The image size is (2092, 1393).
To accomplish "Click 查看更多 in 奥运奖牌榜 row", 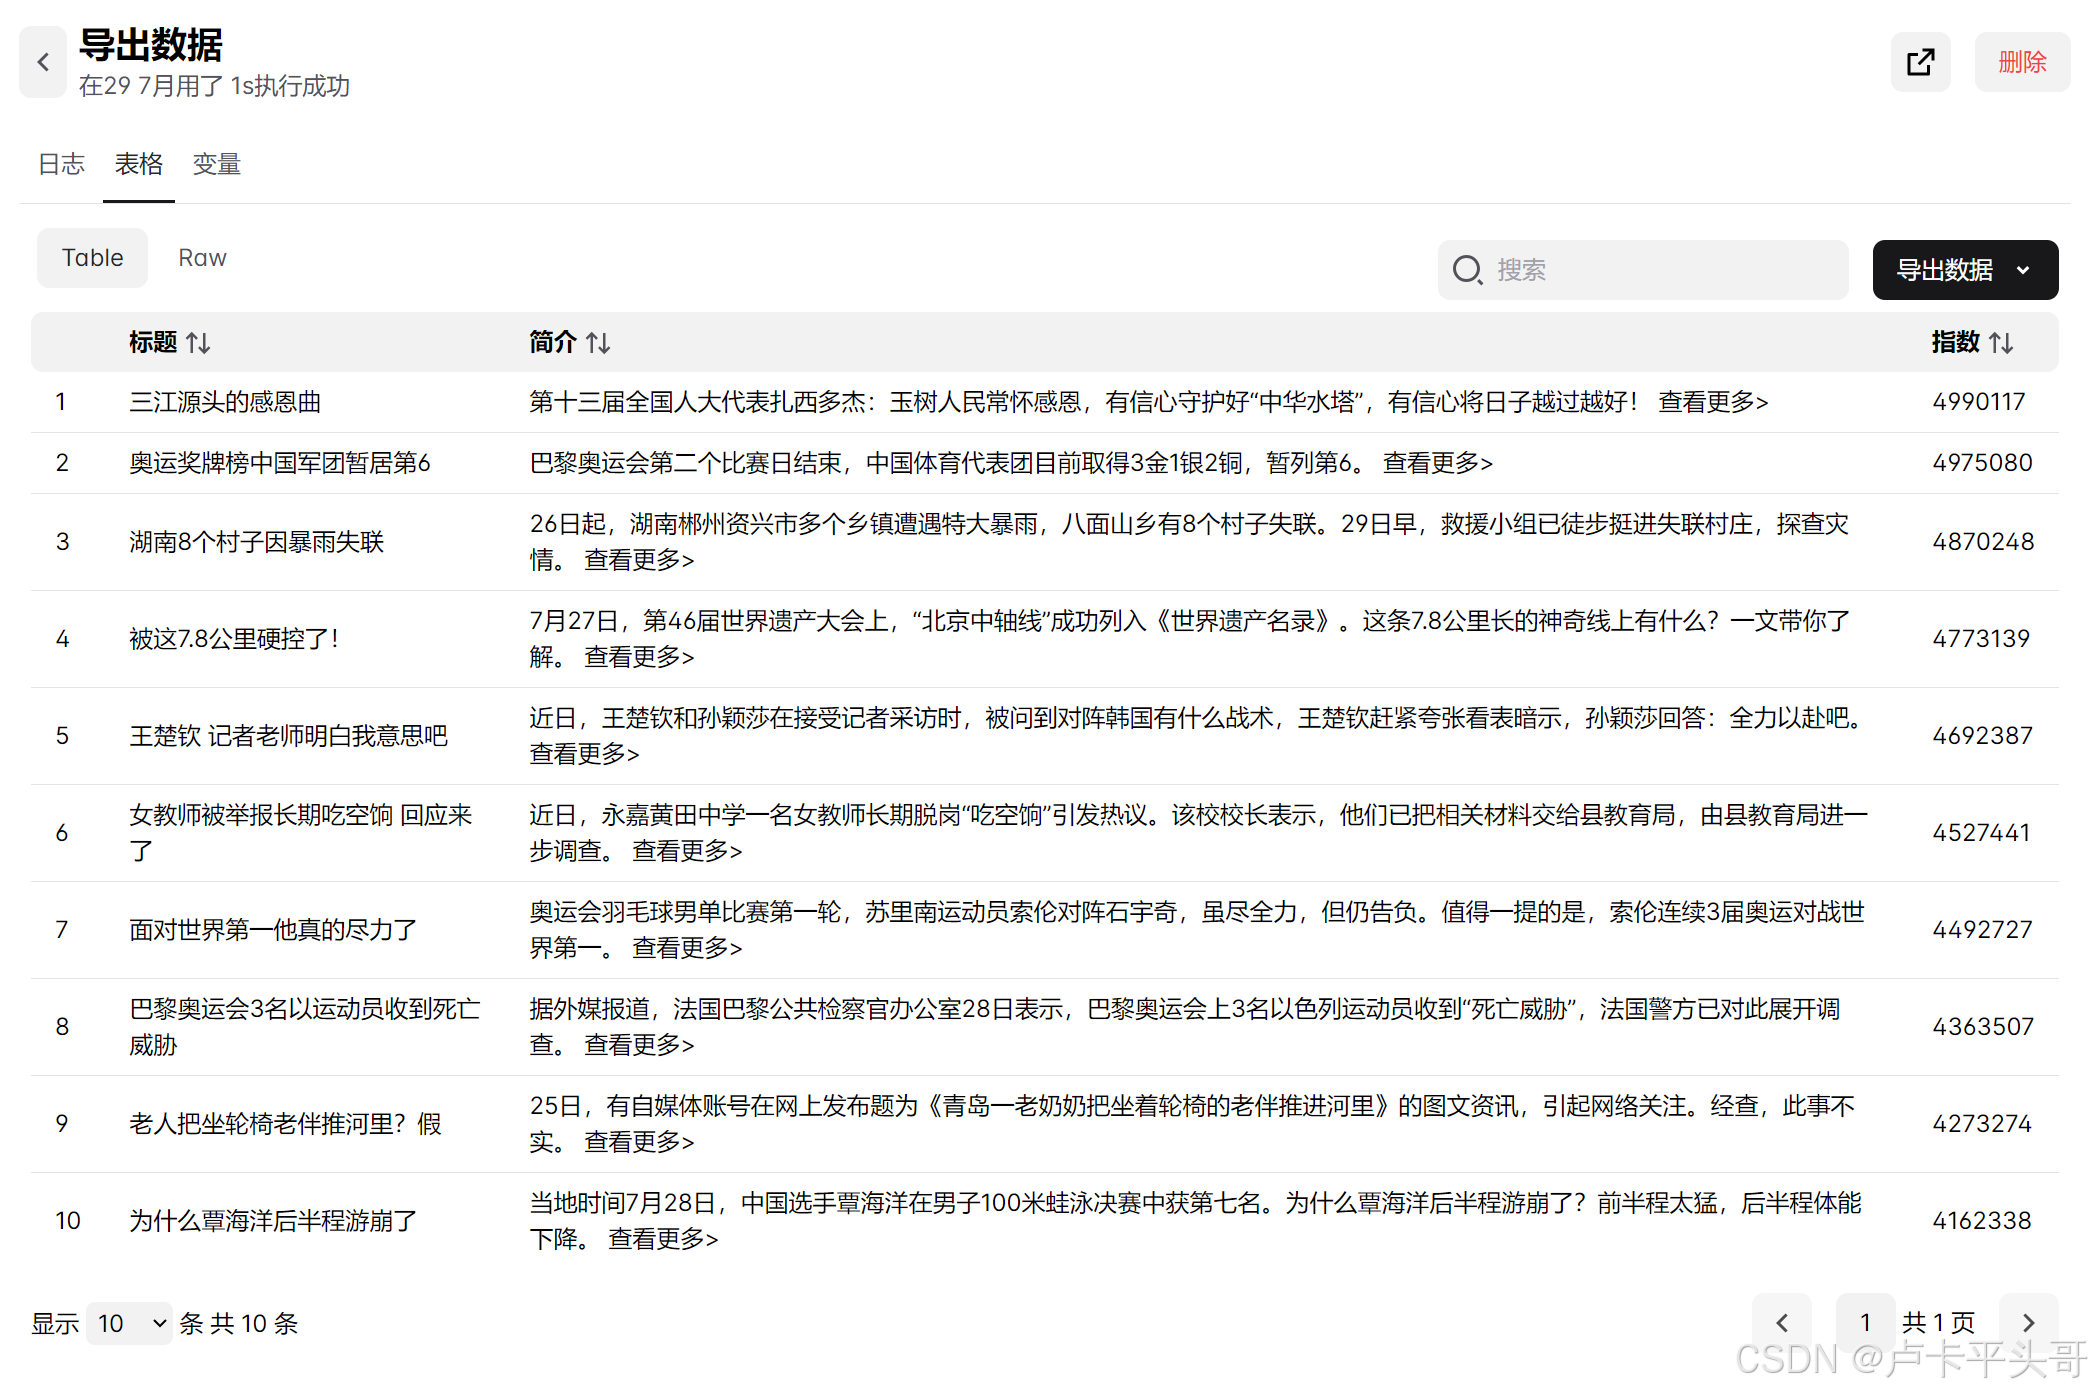I will pos(1437,463).
